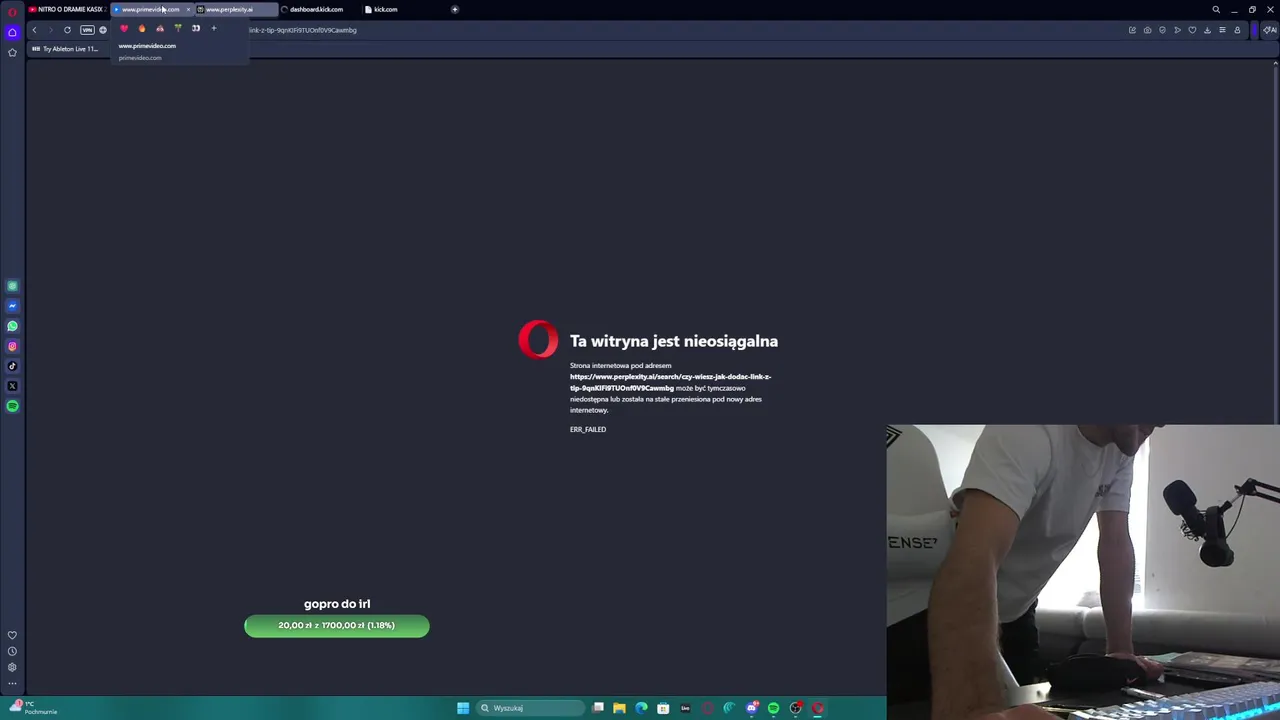This screenshot has height=720, width=1280.
Task: Open File Explorer from taskbar
Action: (x=619, y=708)
